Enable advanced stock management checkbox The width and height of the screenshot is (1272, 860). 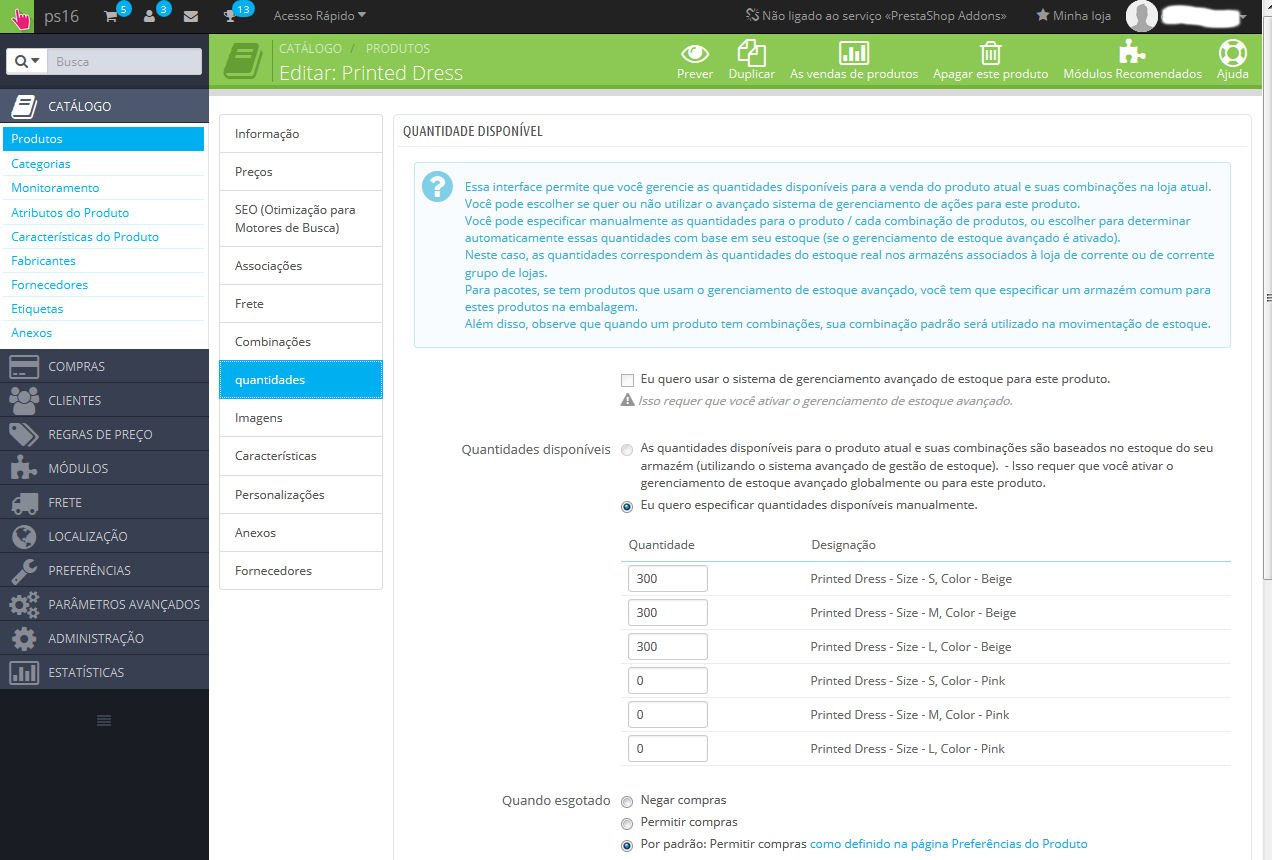pyautogui.click(x=627, y=380)
